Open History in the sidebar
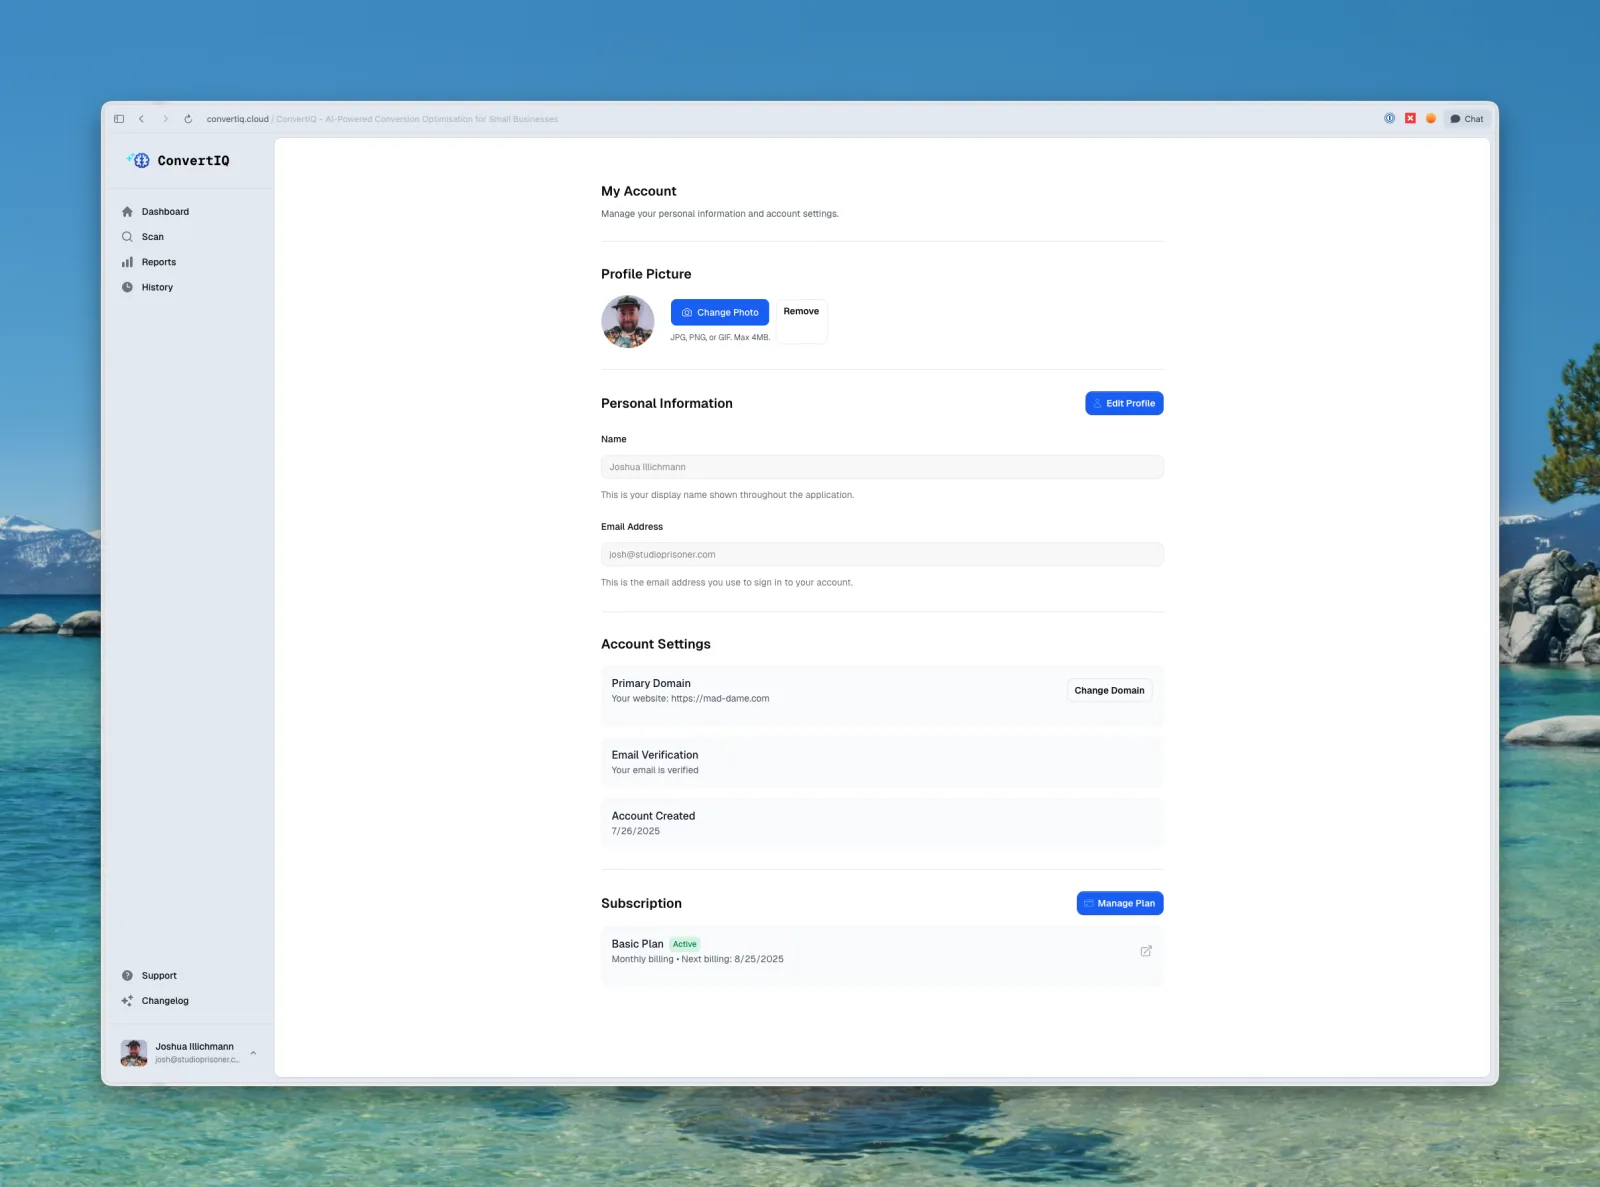Screen dimensions: 1600x1187 [x=157, y=287]
